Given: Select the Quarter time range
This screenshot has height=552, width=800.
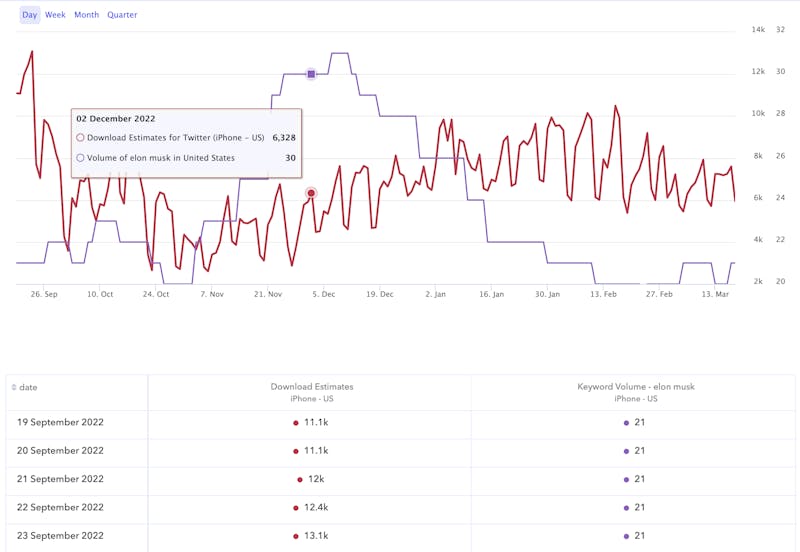Looking at the screenshot, I should click(122, 15).
